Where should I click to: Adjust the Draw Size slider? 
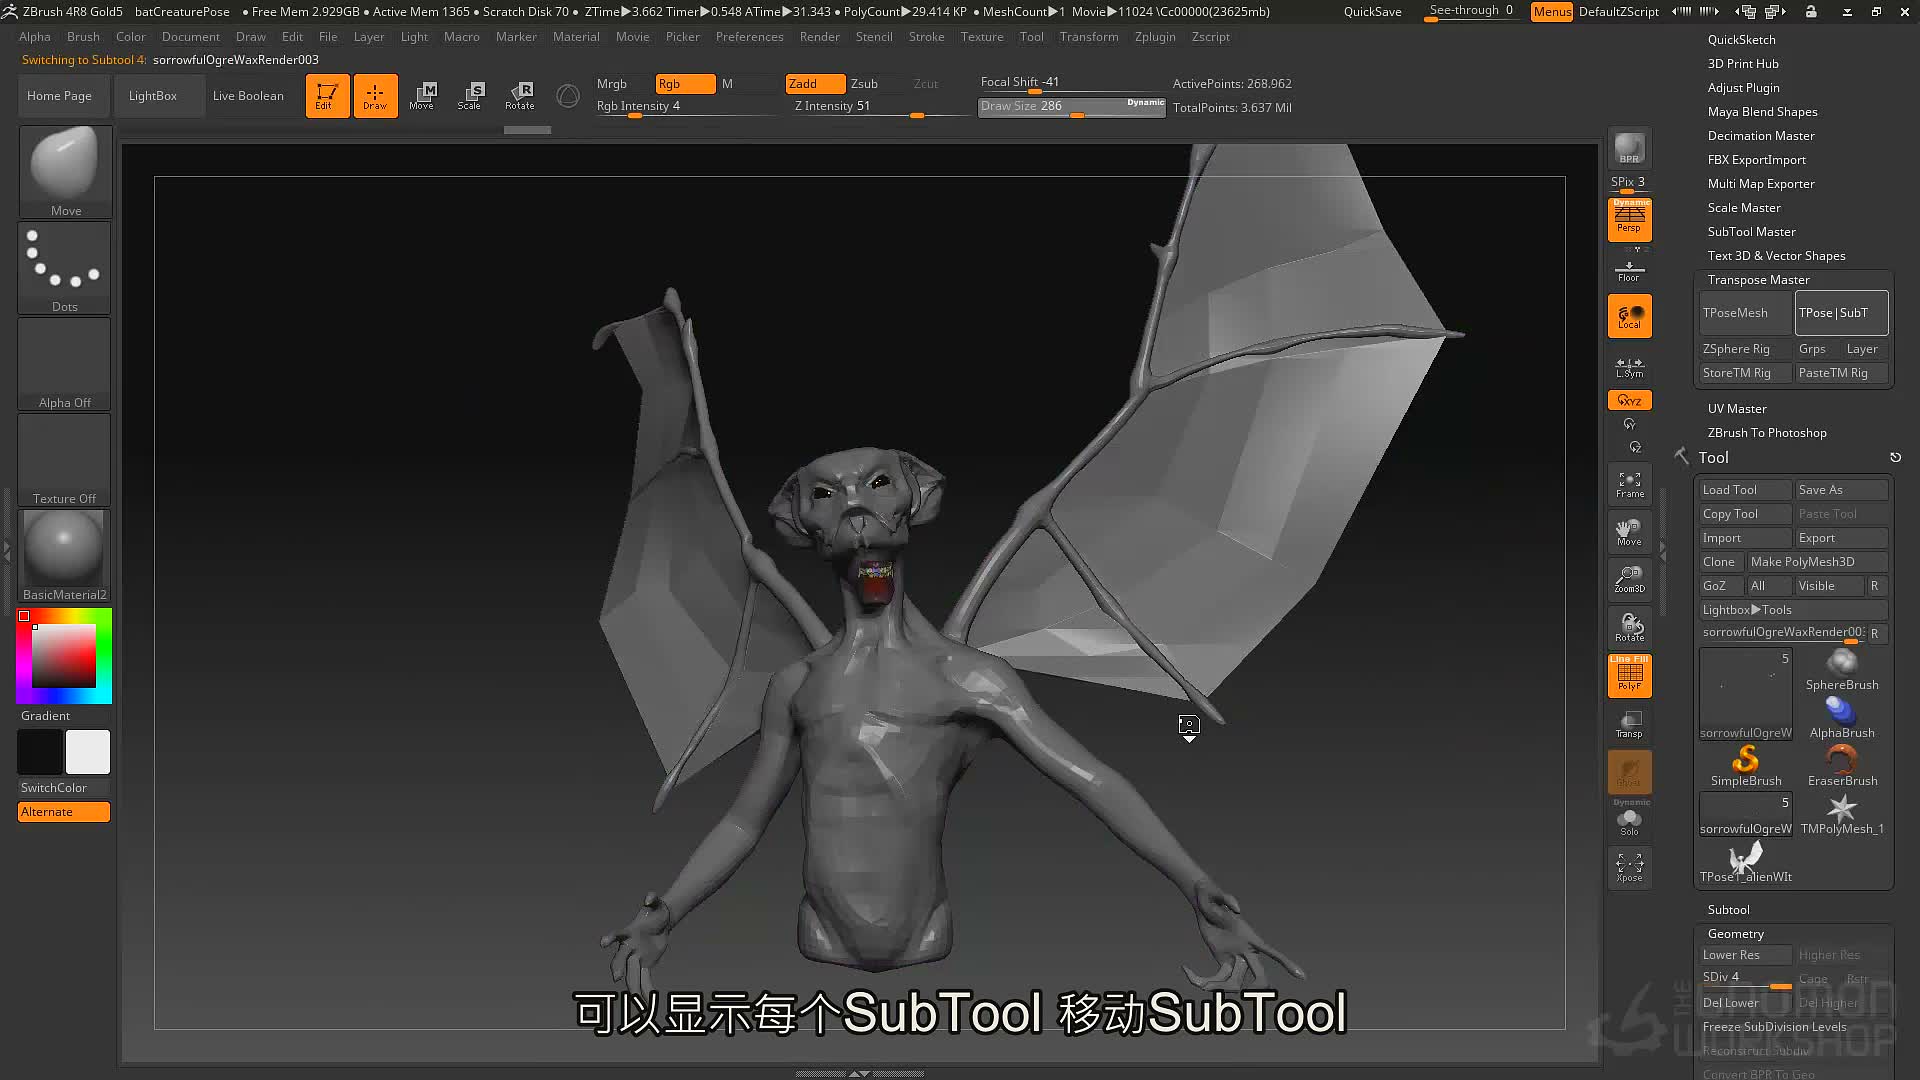click(1071, 107)
